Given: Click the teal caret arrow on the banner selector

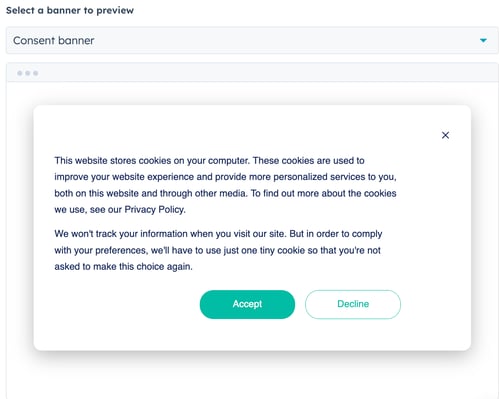Looking at the screenshot, I should point(483,40).
